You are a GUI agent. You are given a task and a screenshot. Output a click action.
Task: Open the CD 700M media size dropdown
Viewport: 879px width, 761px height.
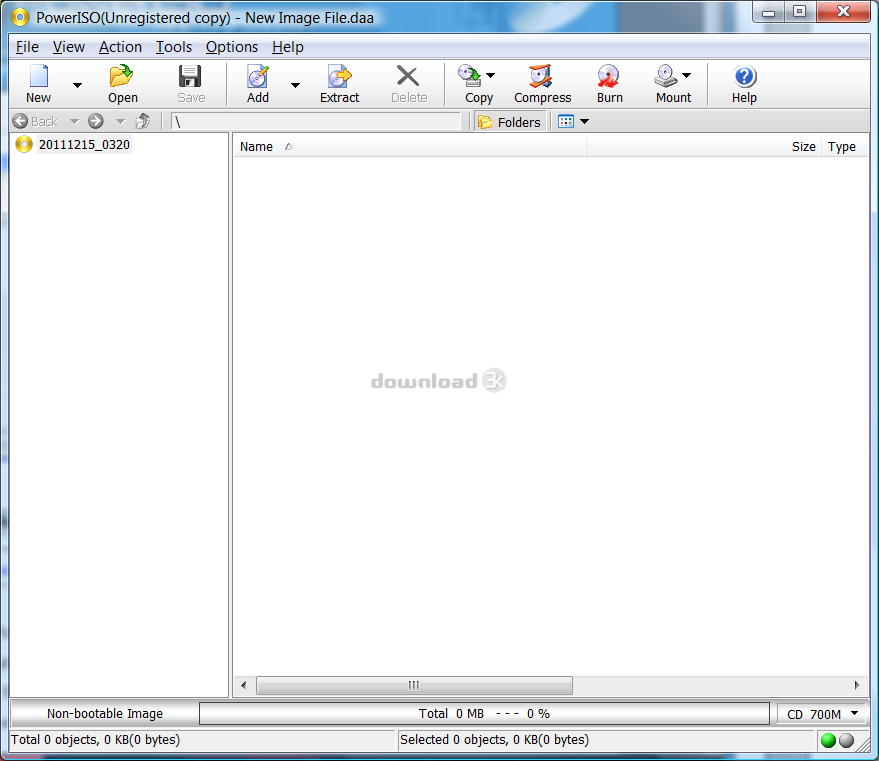(823, 714)
